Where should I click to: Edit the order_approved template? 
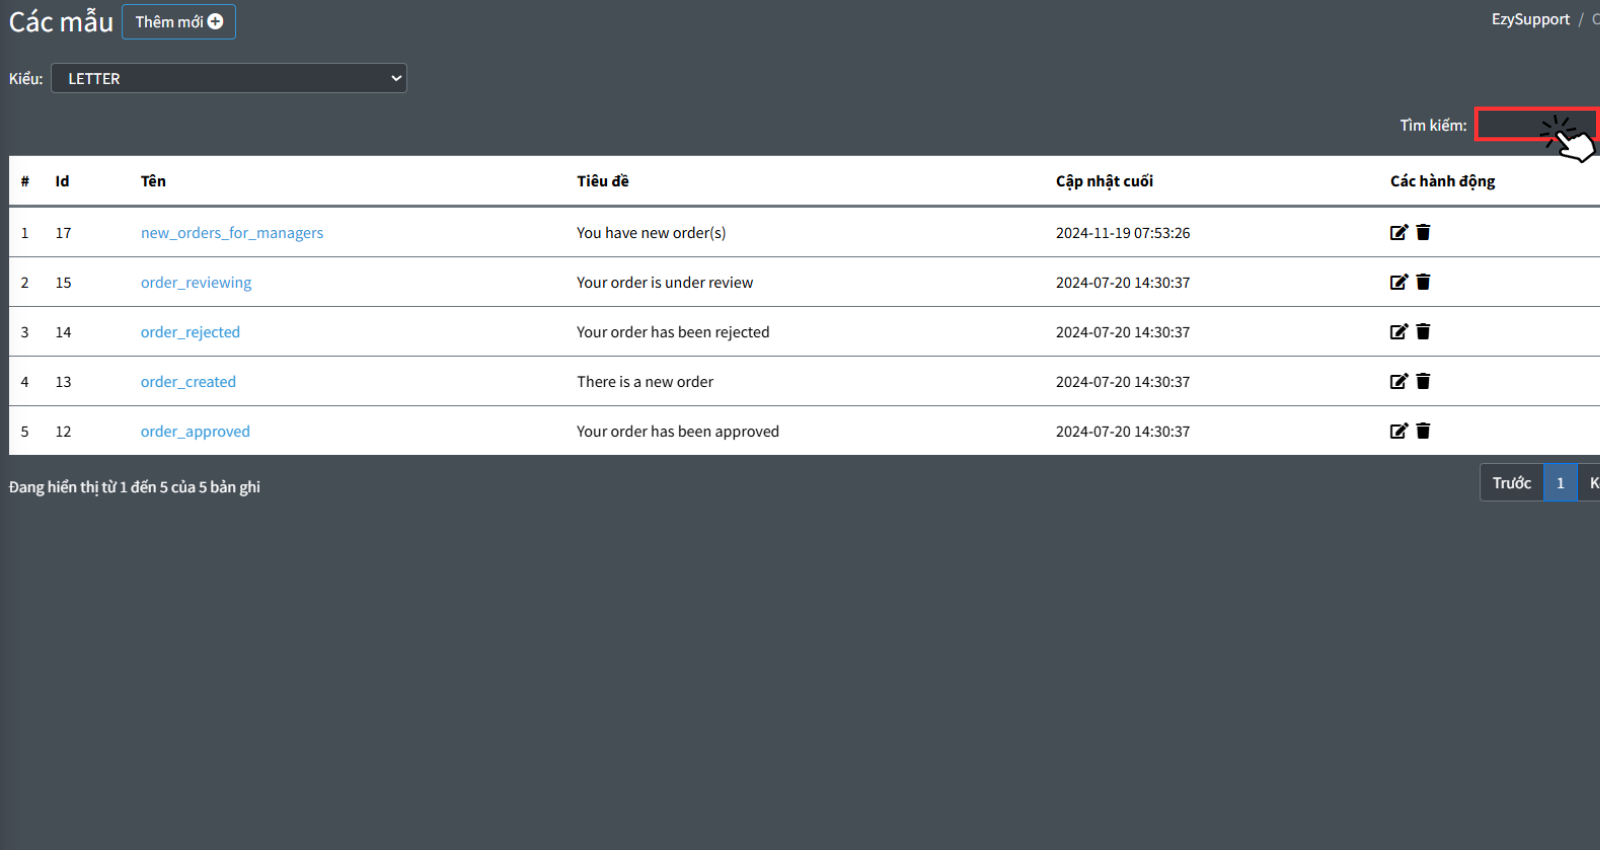pyautogui.click(x=1398, y=431)
